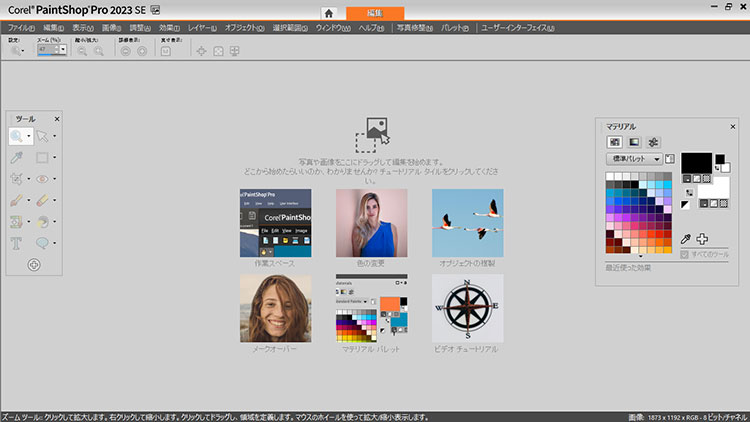
Task: Click the Home tab icon
Action: click(328, 12)
